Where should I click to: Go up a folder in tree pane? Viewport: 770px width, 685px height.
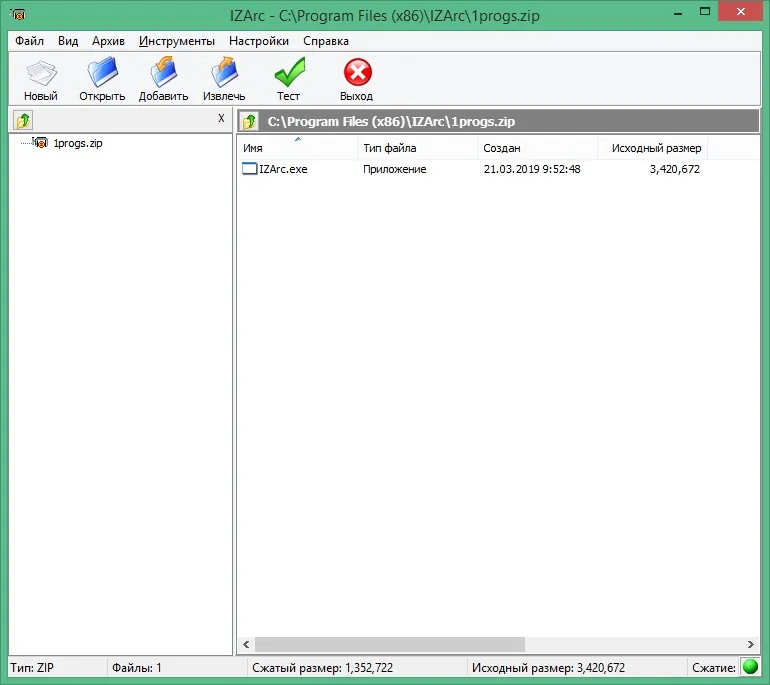coord(23,120)
